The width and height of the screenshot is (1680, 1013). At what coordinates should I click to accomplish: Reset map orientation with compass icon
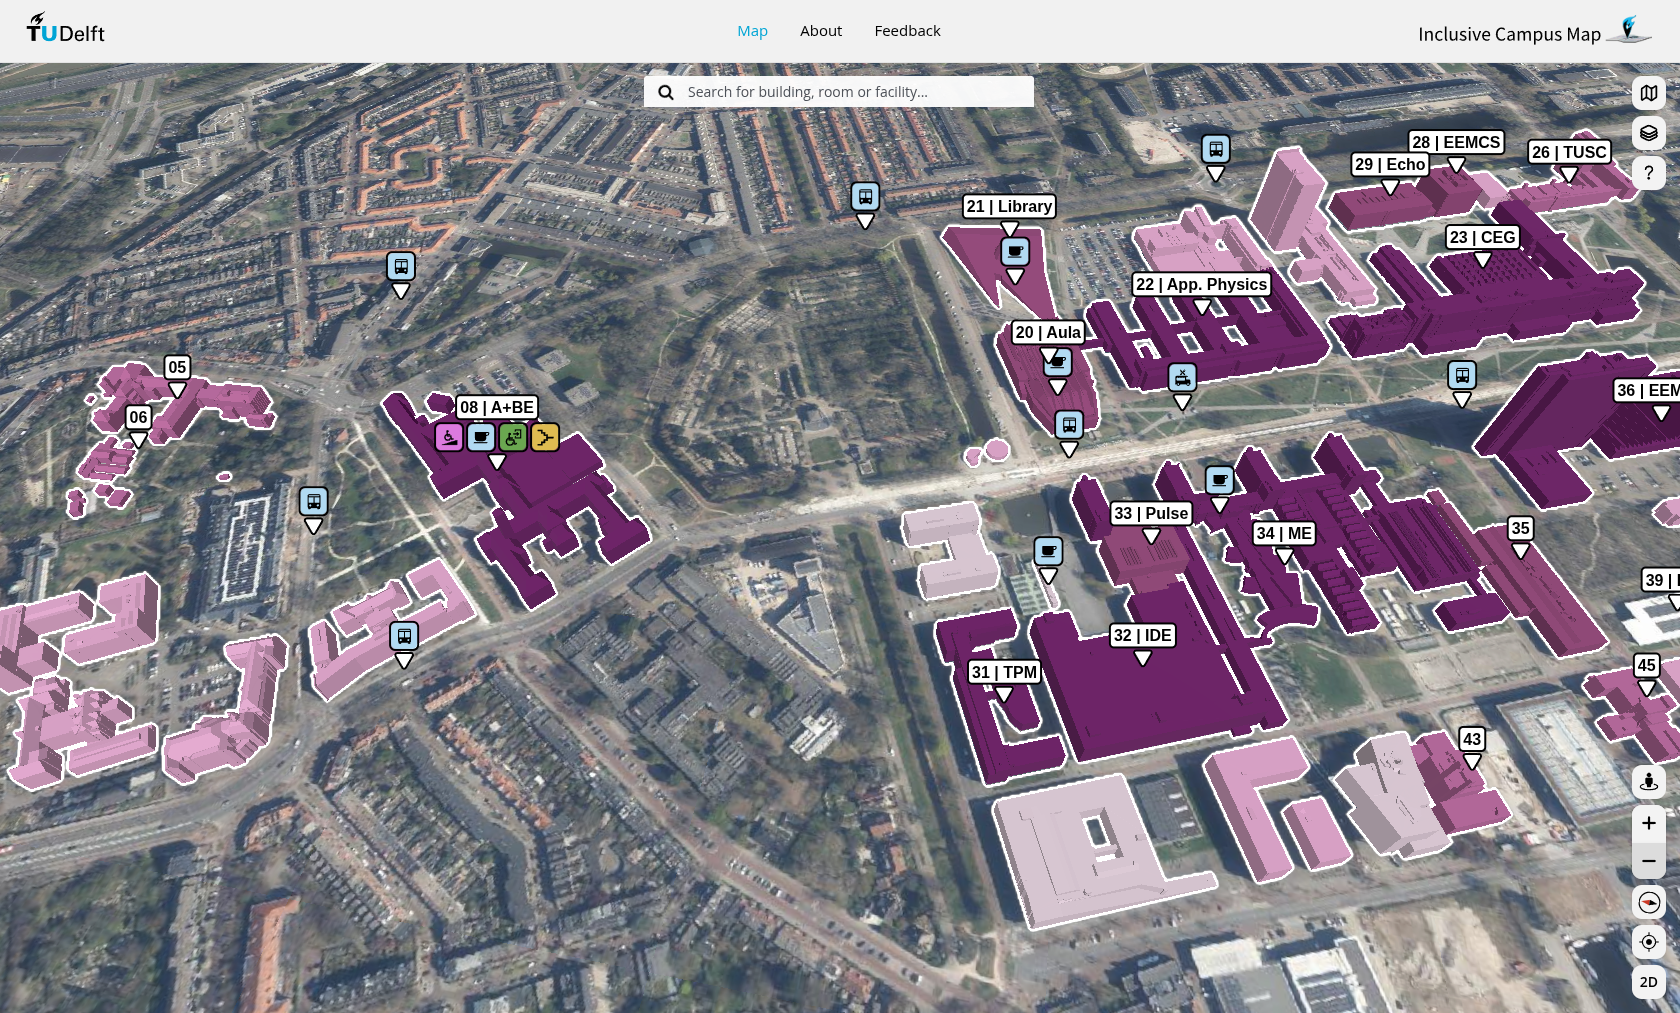[x=1648, y=903]
